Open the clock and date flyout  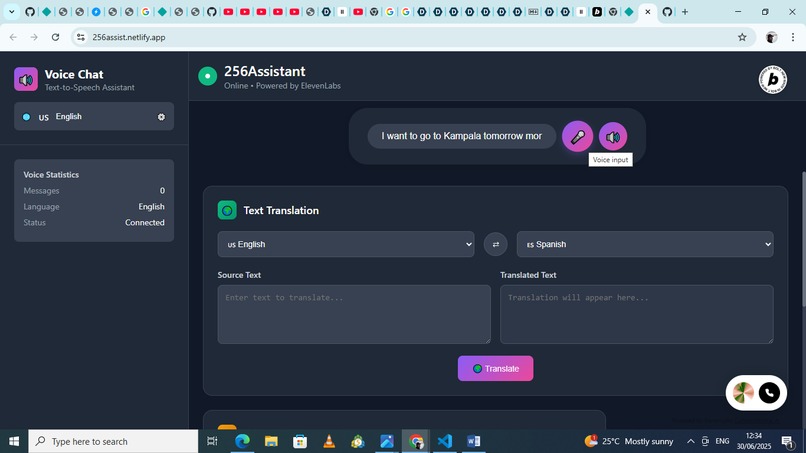pyautogui.click(x=754, y=441)
